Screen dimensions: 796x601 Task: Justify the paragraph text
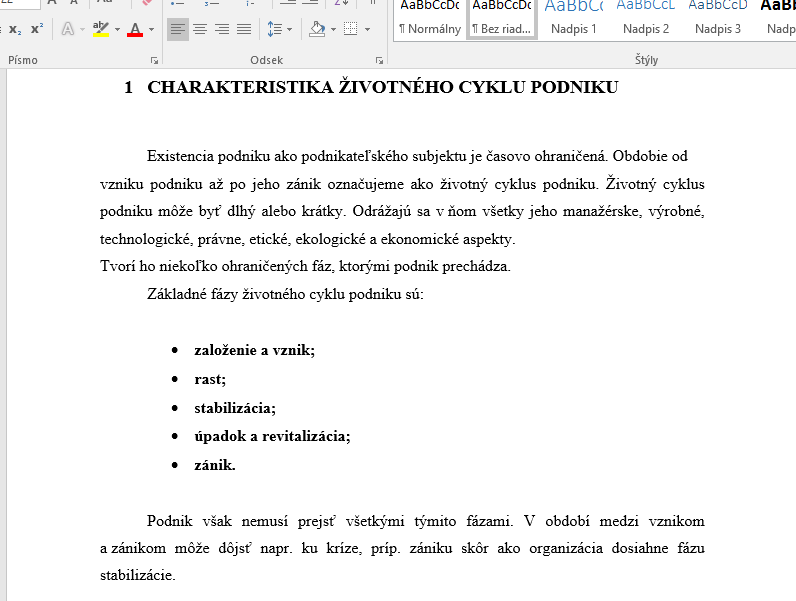244,29
